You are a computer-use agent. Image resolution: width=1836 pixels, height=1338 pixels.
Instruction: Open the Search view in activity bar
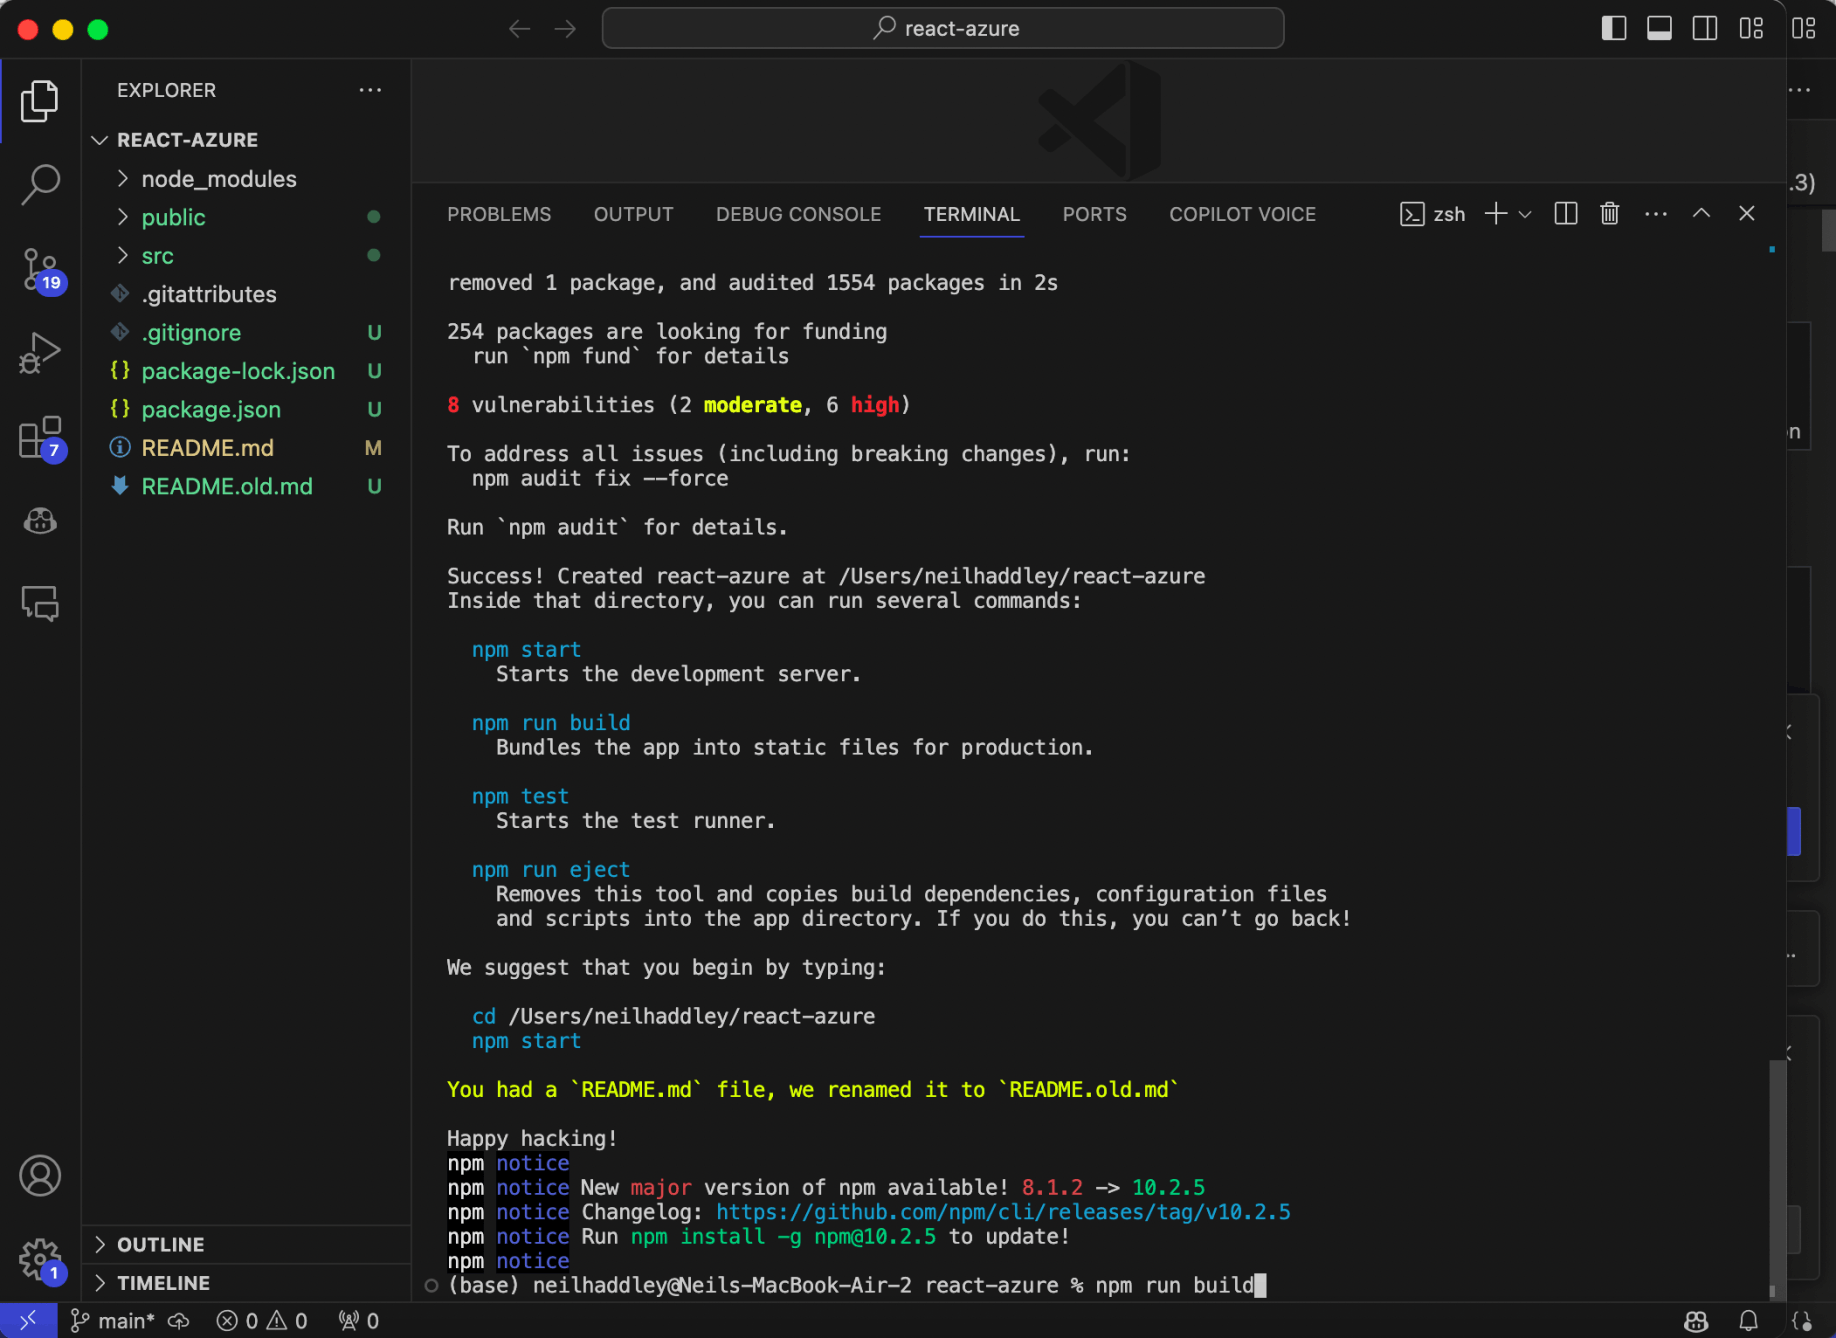point(40,184)
